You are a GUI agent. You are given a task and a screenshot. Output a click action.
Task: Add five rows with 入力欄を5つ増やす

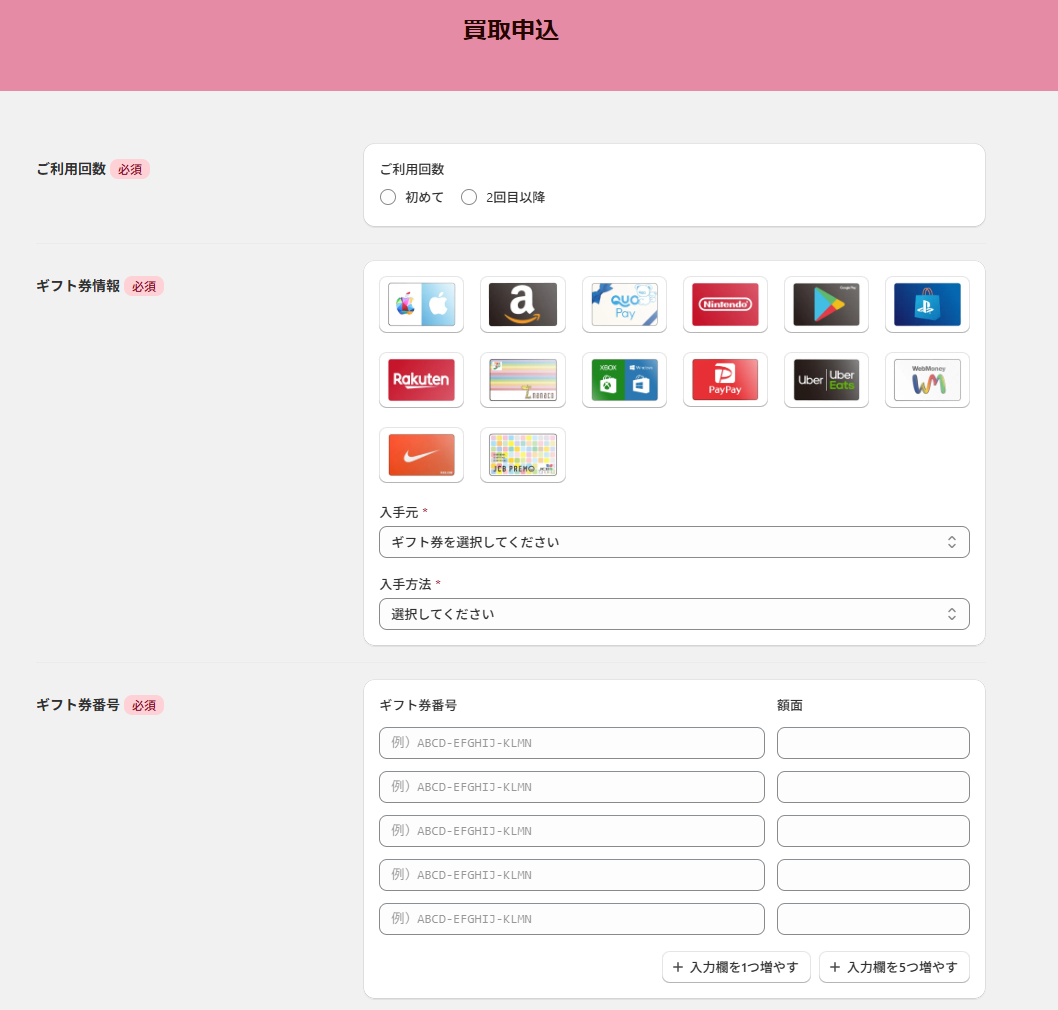(894, 967)
